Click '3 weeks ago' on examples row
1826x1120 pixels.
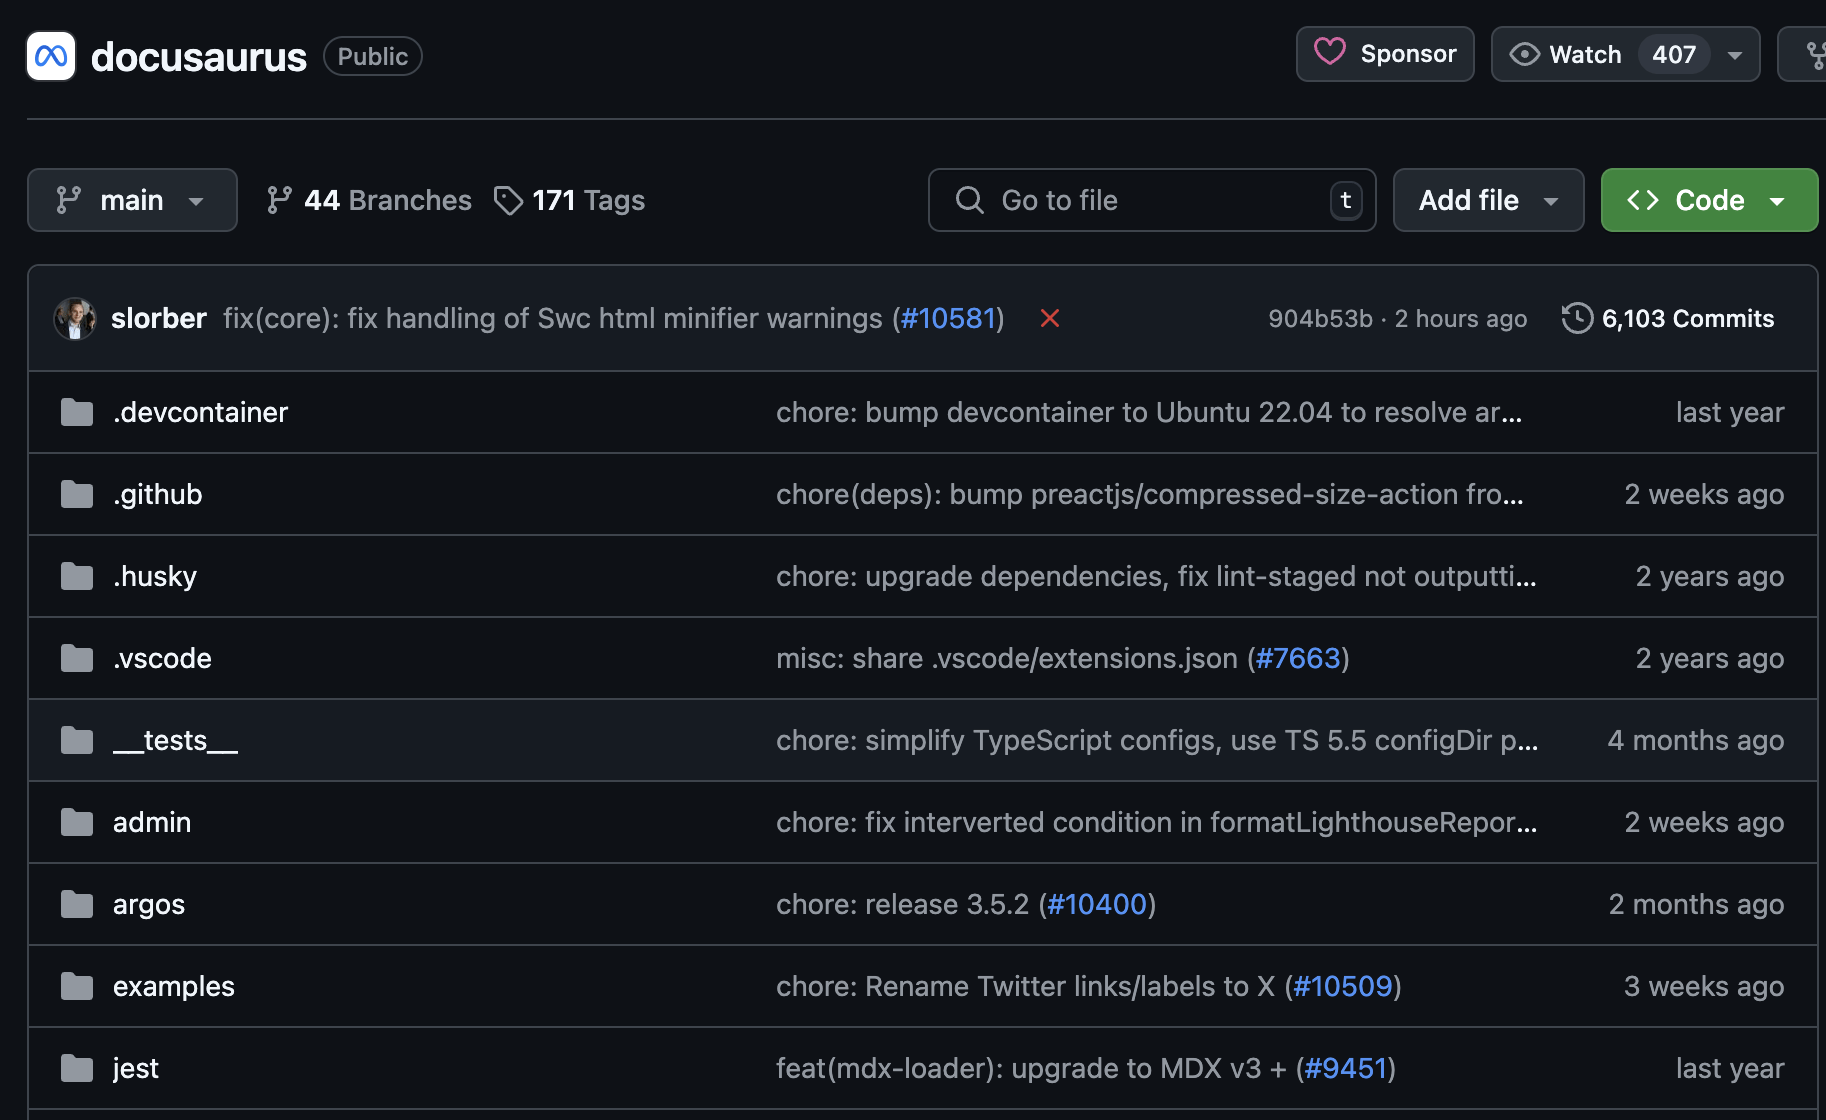click(x=1704, y=986)
